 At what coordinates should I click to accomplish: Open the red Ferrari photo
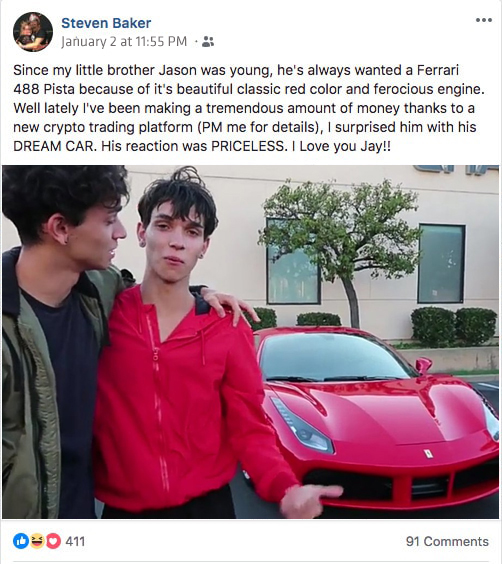coord(251,342)
